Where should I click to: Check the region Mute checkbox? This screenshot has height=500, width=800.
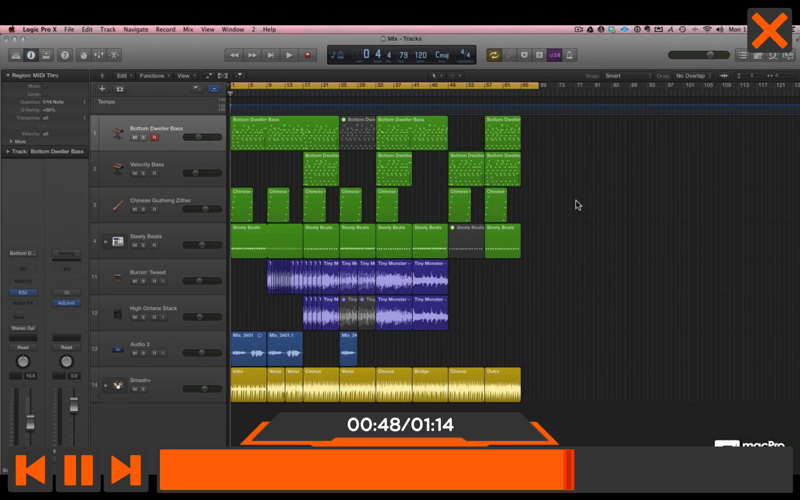tap(45, 86)
